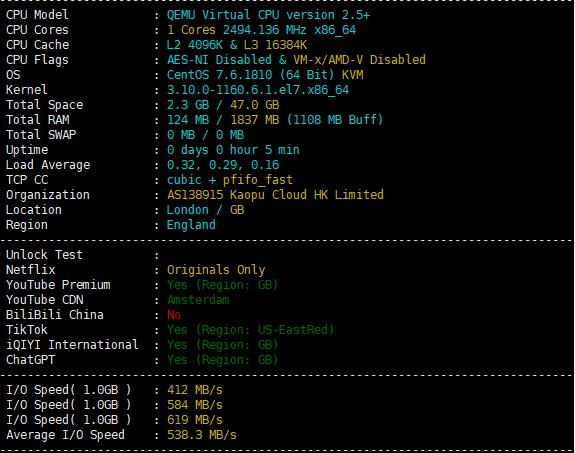Image resolution: width=575 pixels, height=453 pixels.
Task: Click the Unlock Test label
Action: click(44, 255)
